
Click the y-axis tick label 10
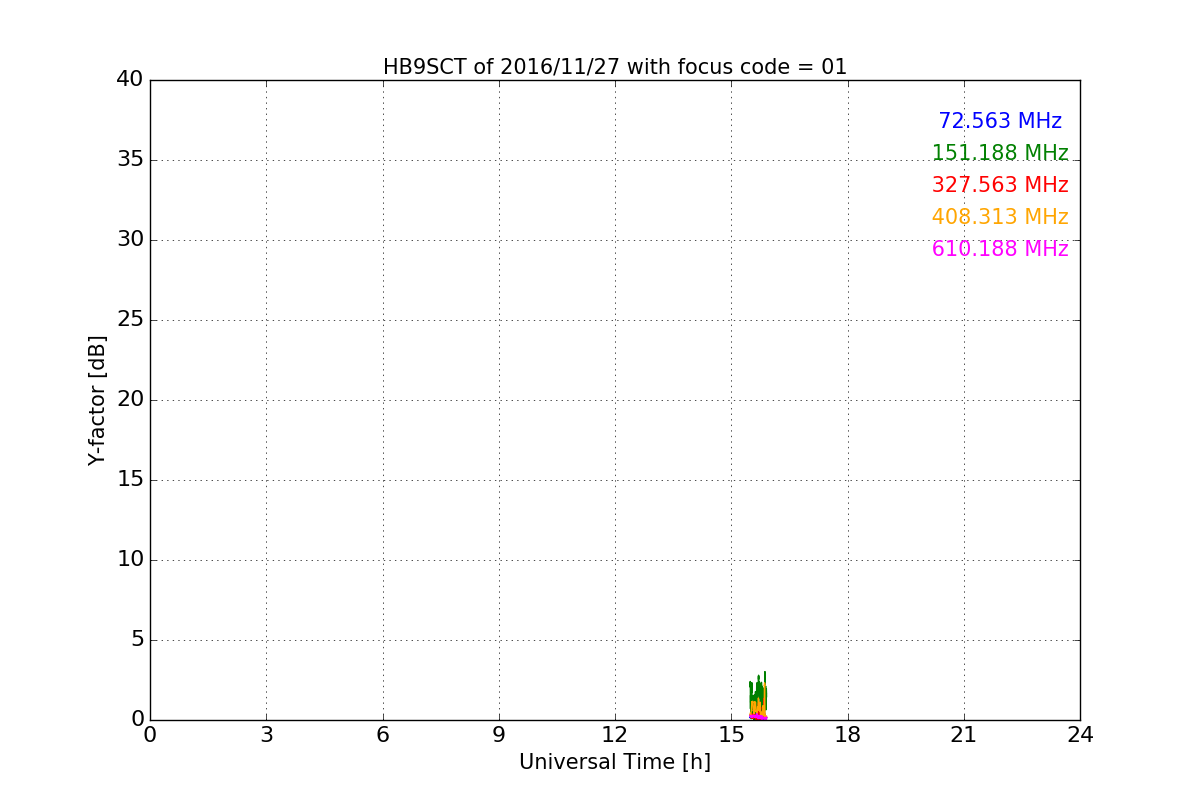pos(130,559)
